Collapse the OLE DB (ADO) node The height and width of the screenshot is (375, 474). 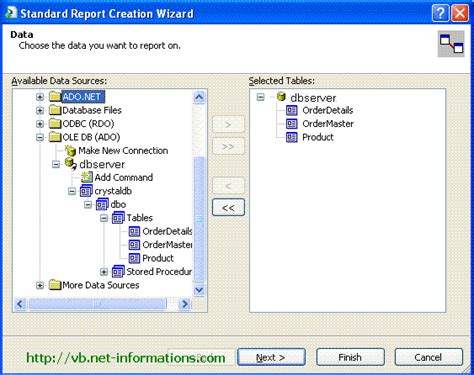40,137
